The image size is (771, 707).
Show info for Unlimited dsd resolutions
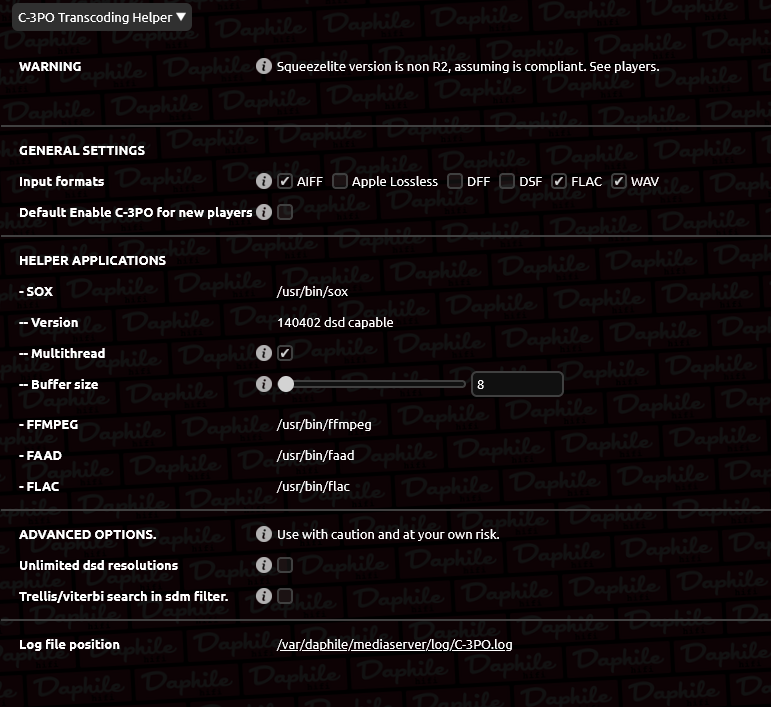pos(264,564)
